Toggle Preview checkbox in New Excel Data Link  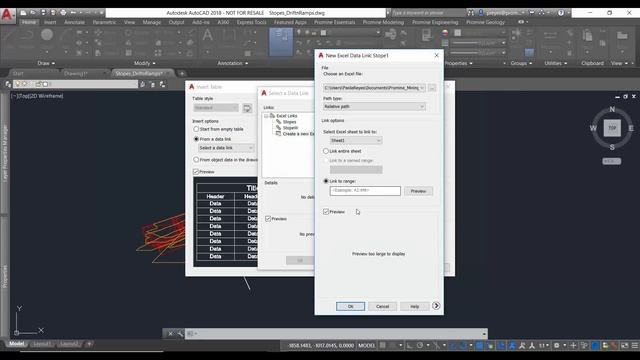[x=326, y=211]
